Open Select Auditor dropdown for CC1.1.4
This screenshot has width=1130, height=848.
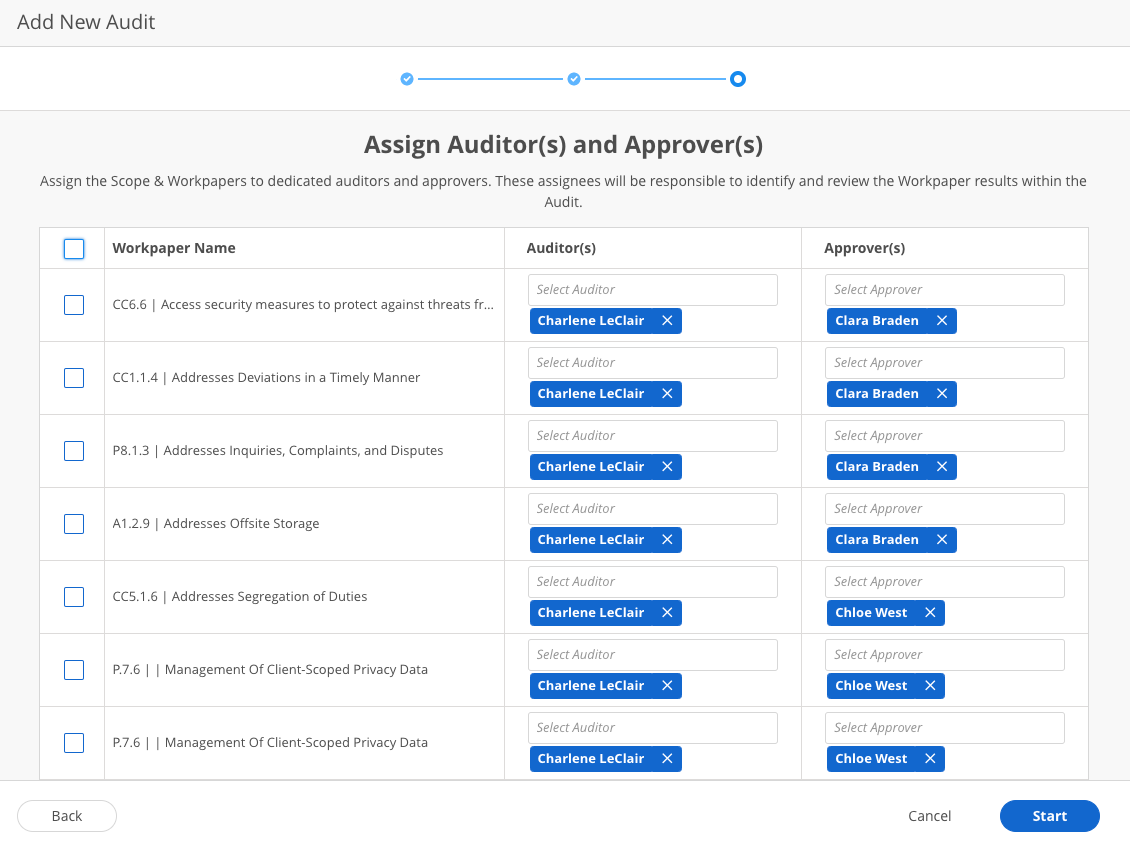[652, 363]
